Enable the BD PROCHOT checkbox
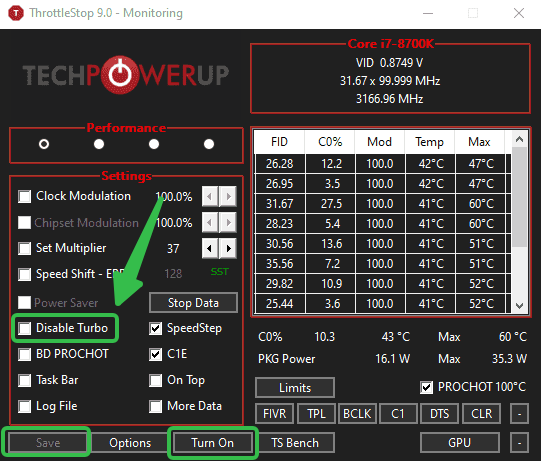Image resolution: width=541 pixels, height=461 pixels. [x=24, y=354]
